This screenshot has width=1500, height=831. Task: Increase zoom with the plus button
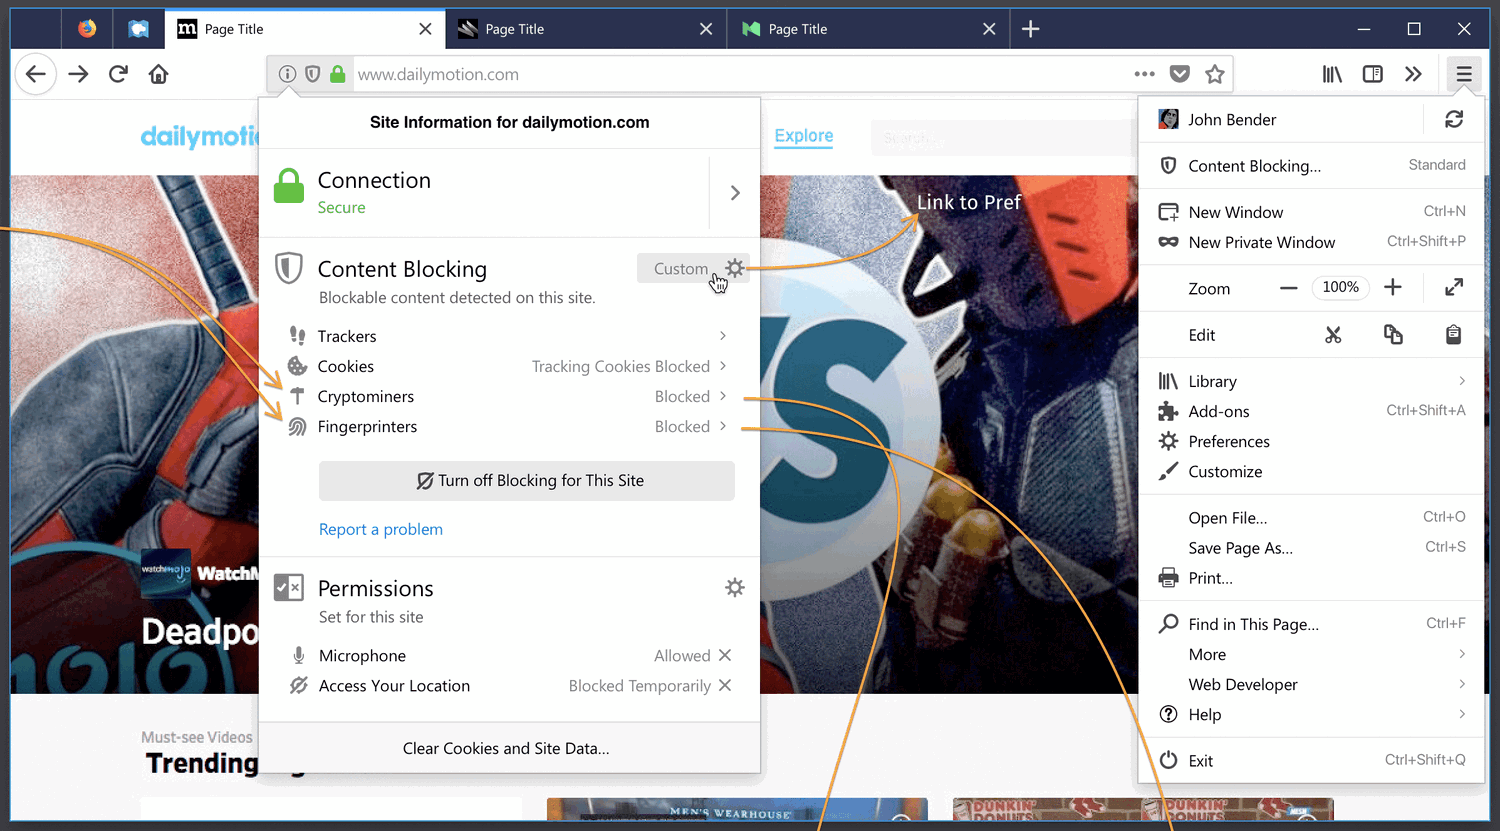pyautogui.click(x=1393, y=288)
